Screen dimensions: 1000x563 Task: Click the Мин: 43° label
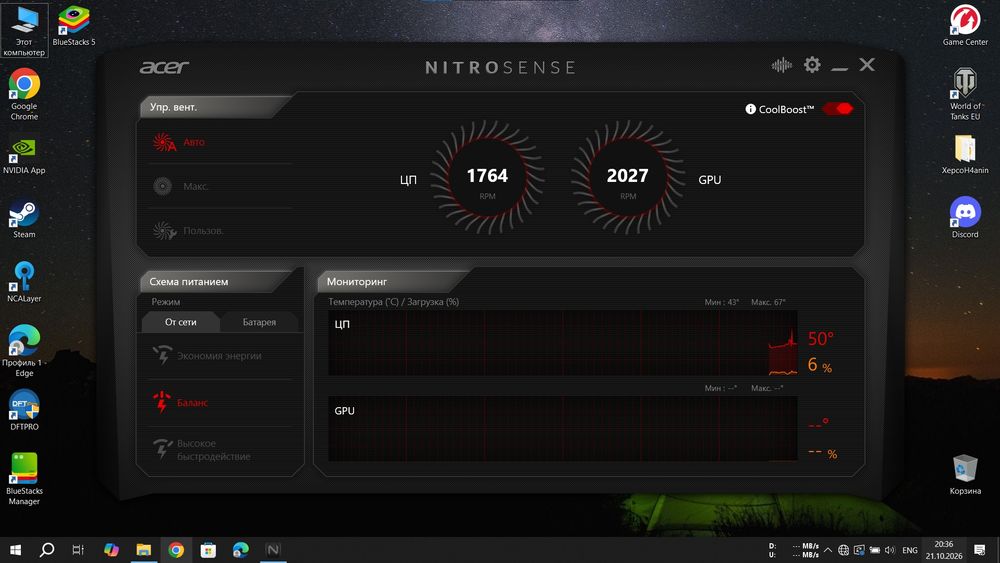click(x=722, y=302)
